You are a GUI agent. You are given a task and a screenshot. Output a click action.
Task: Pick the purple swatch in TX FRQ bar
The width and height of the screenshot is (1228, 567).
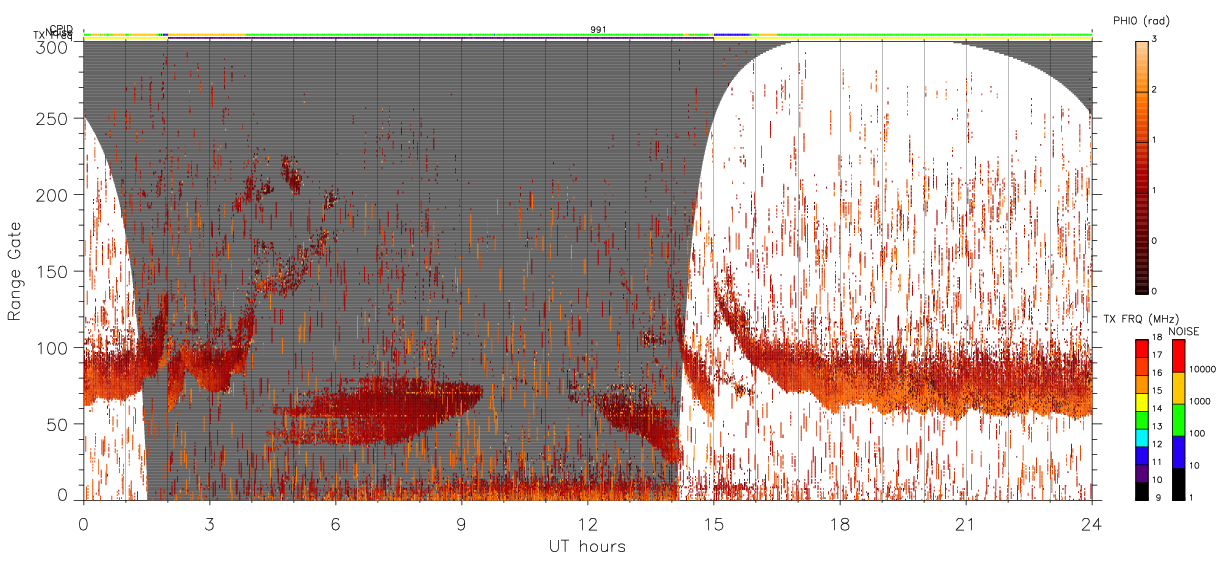tap(1141, 472)
